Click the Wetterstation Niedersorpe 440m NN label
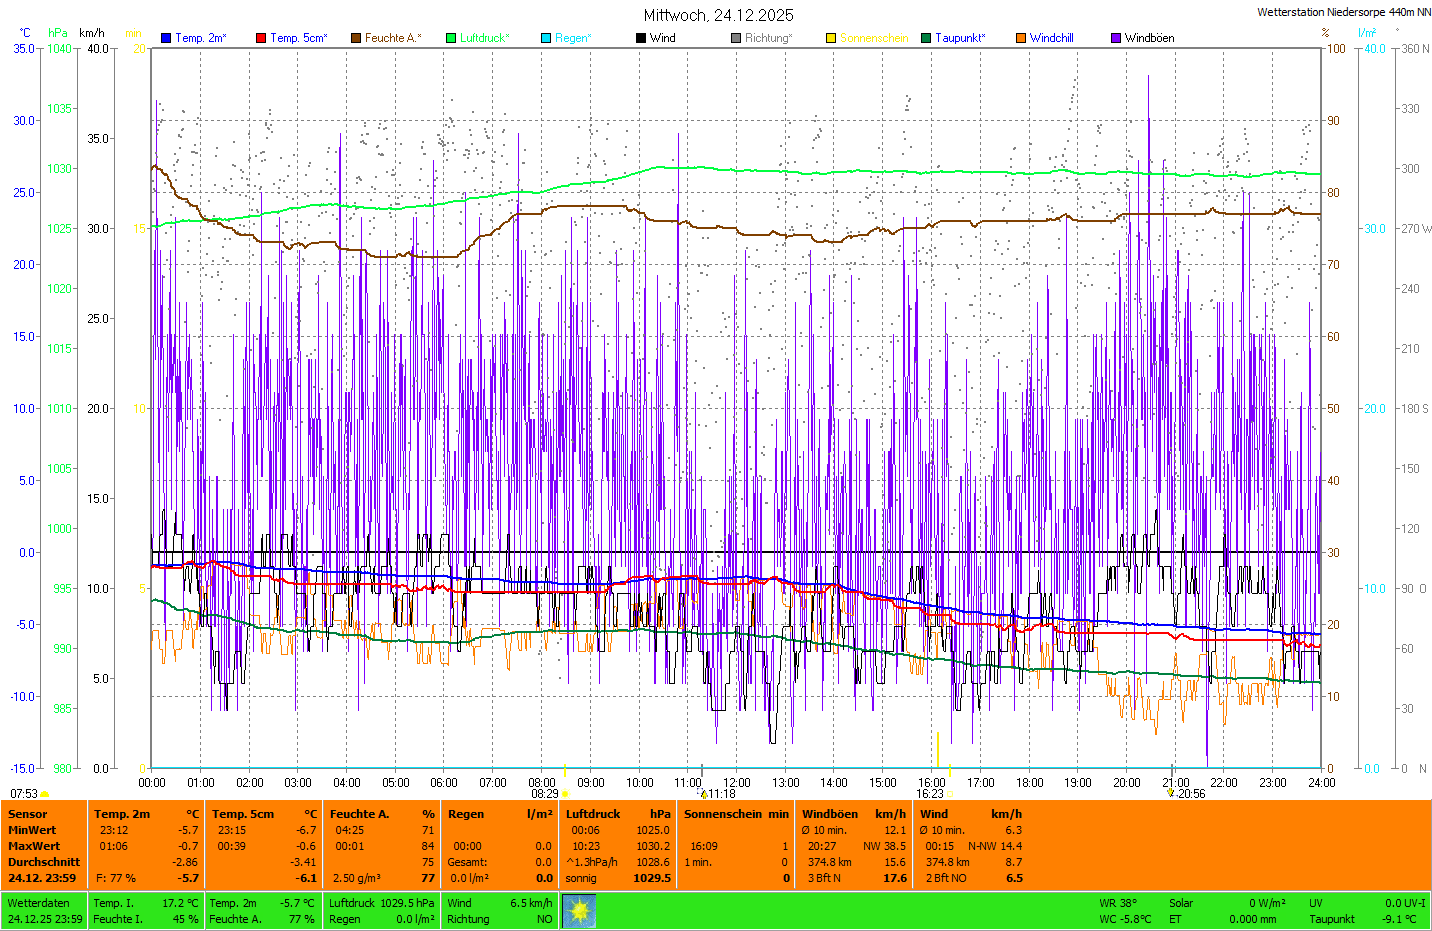 (1343, 12)
